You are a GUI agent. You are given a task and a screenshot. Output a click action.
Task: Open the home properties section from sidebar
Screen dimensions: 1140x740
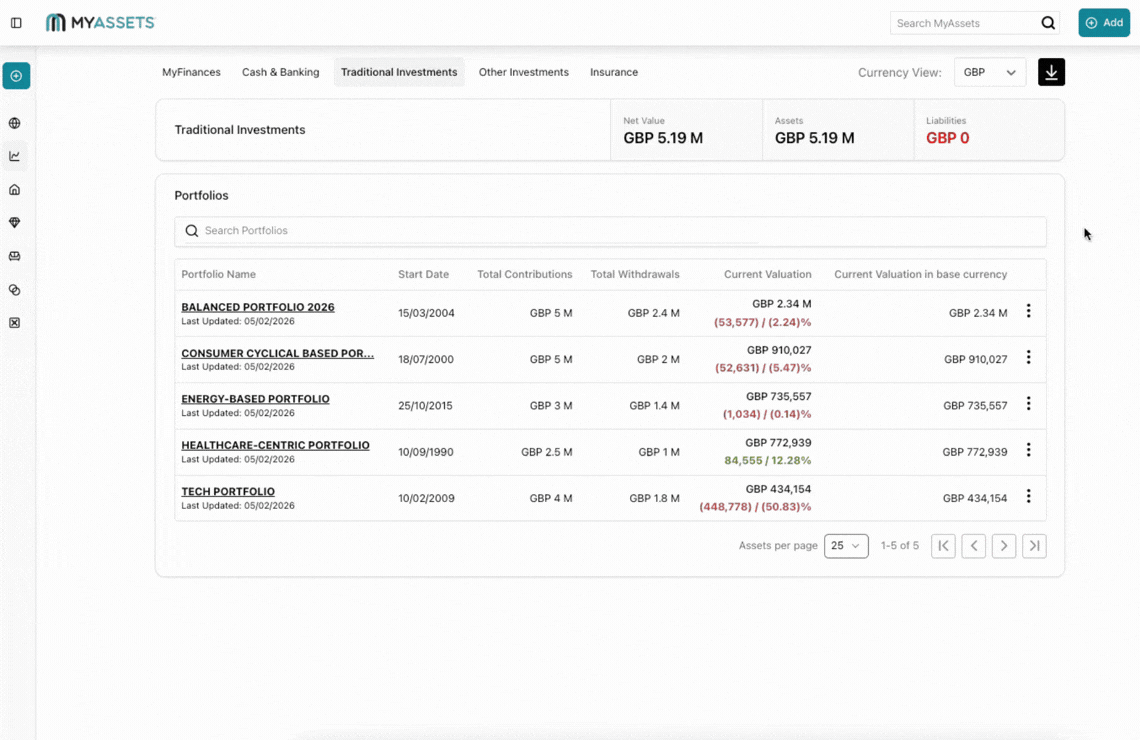click(15, 189)
